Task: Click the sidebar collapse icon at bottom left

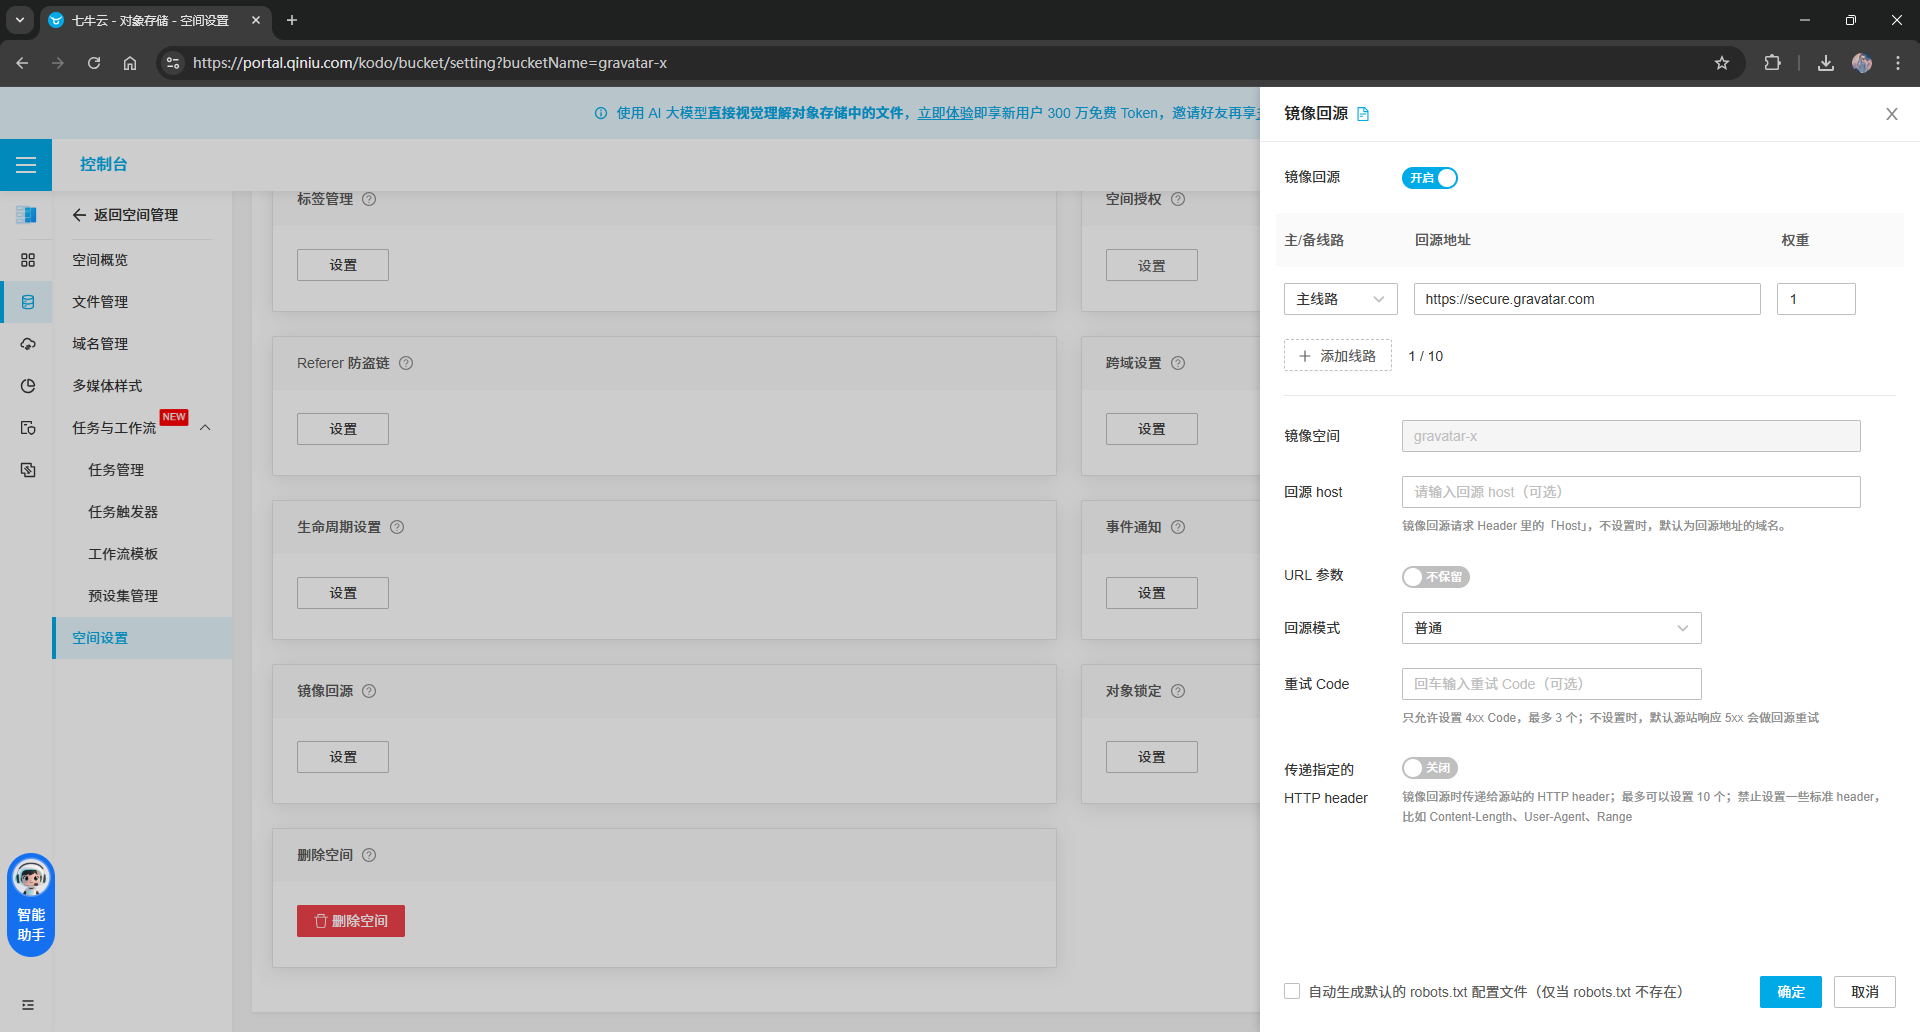Action: coord(28,1005)
